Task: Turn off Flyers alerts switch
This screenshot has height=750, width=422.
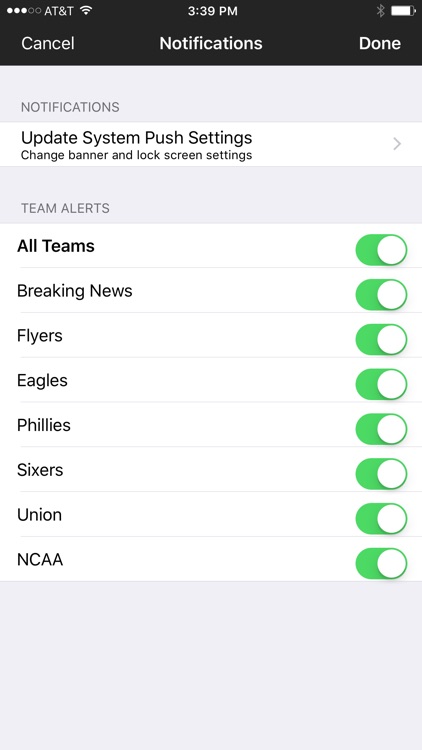Action: point(381,339)
